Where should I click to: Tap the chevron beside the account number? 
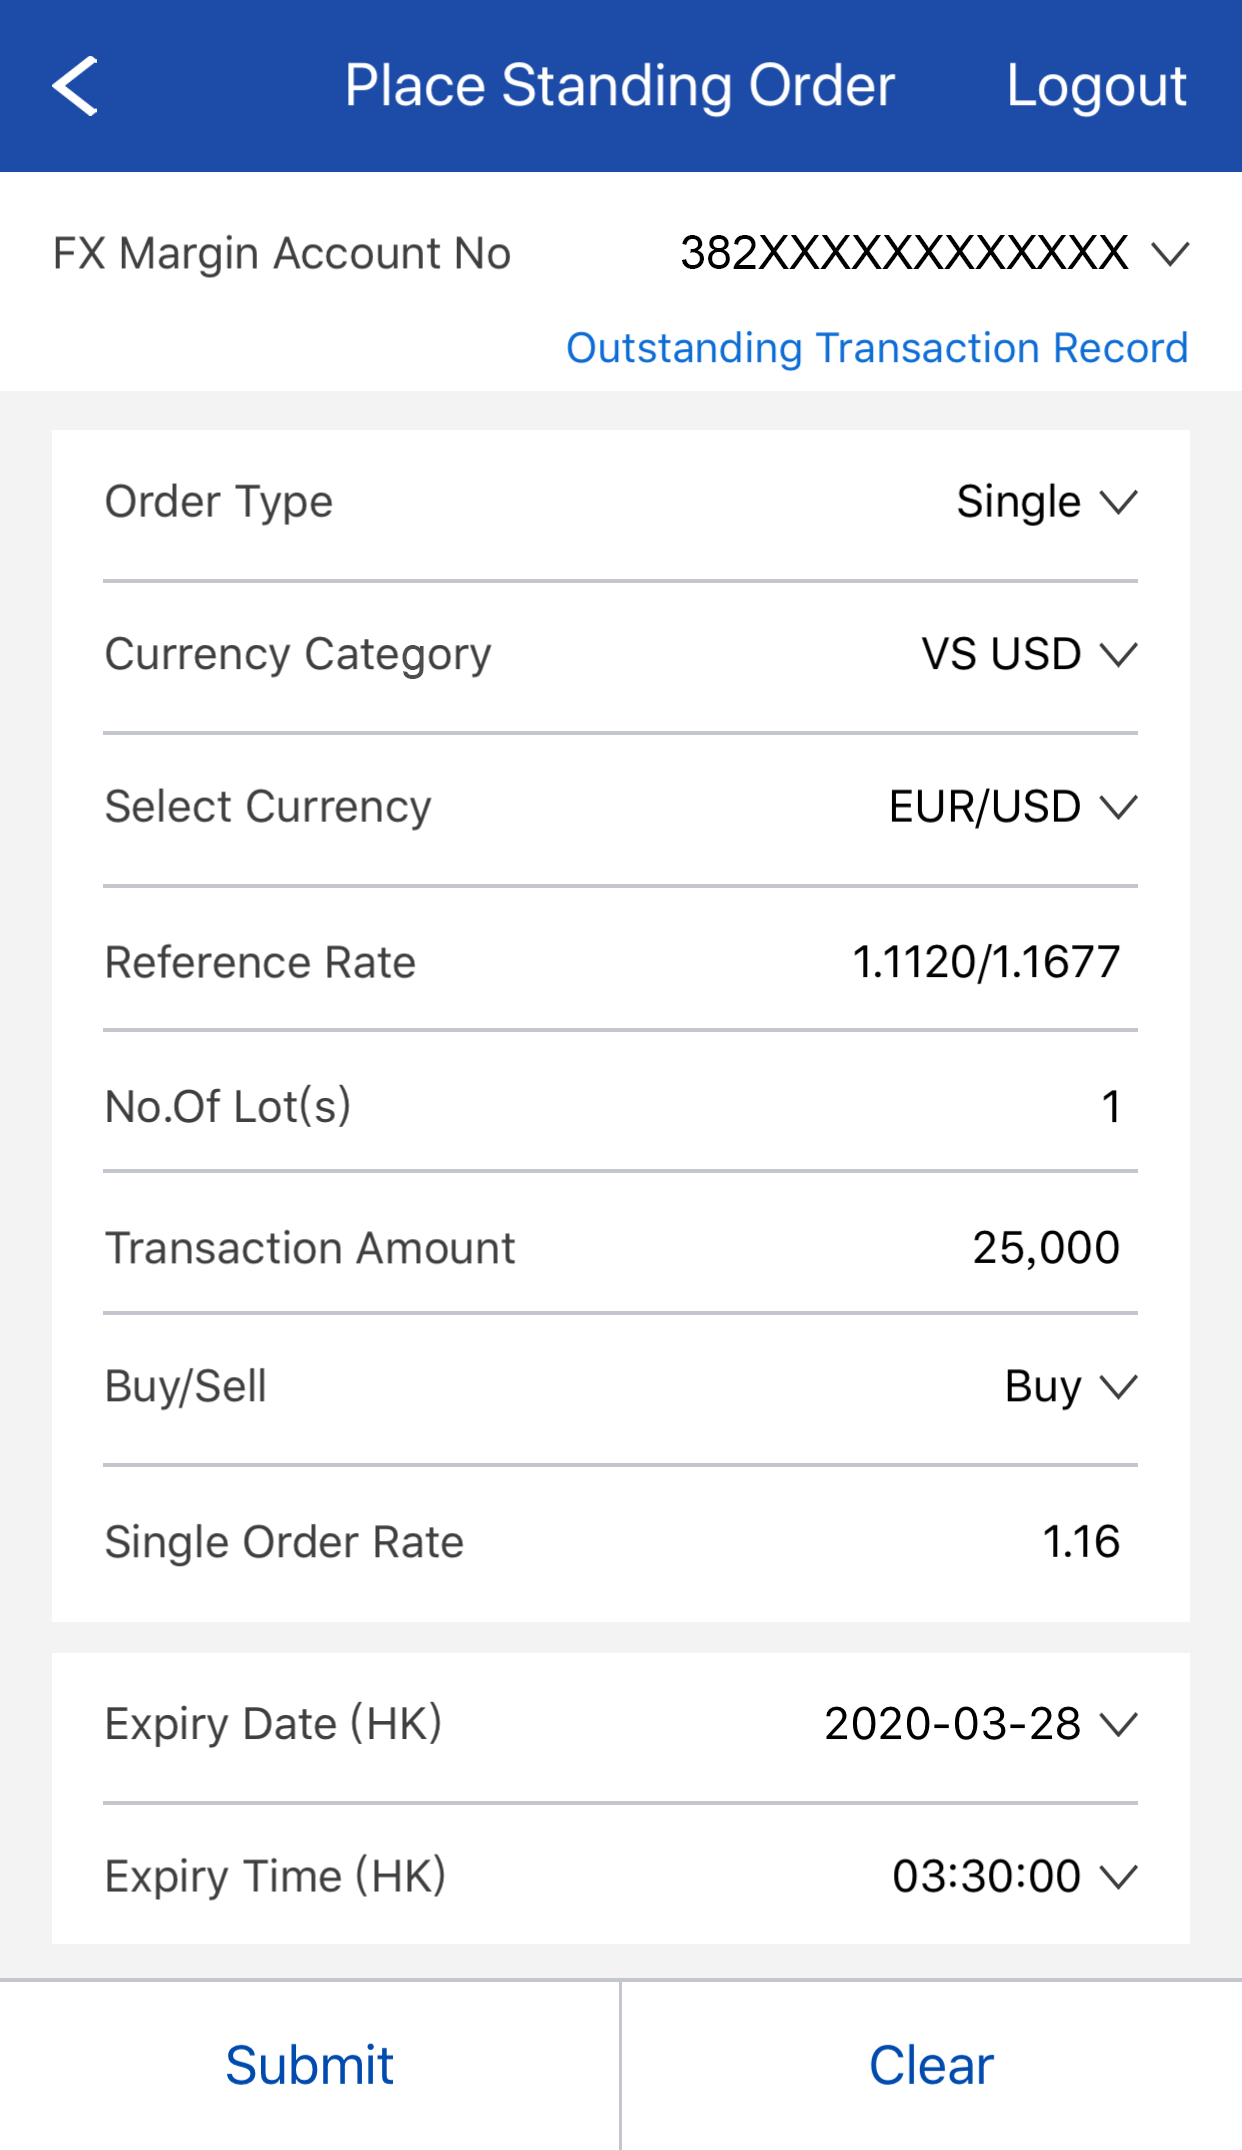pyautogui.click(x=1170, y=254)
